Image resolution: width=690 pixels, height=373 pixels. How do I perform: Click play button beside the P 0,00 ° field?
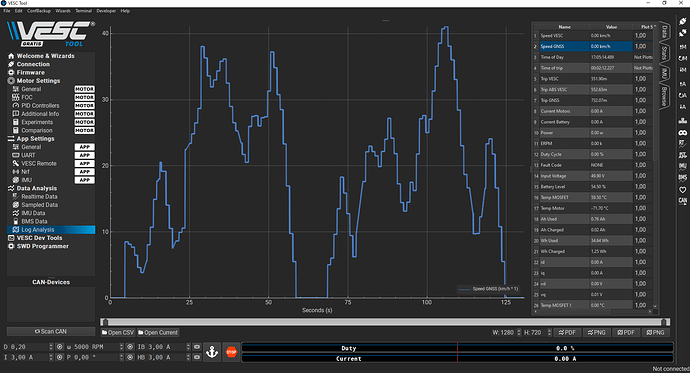coord(130,357)
